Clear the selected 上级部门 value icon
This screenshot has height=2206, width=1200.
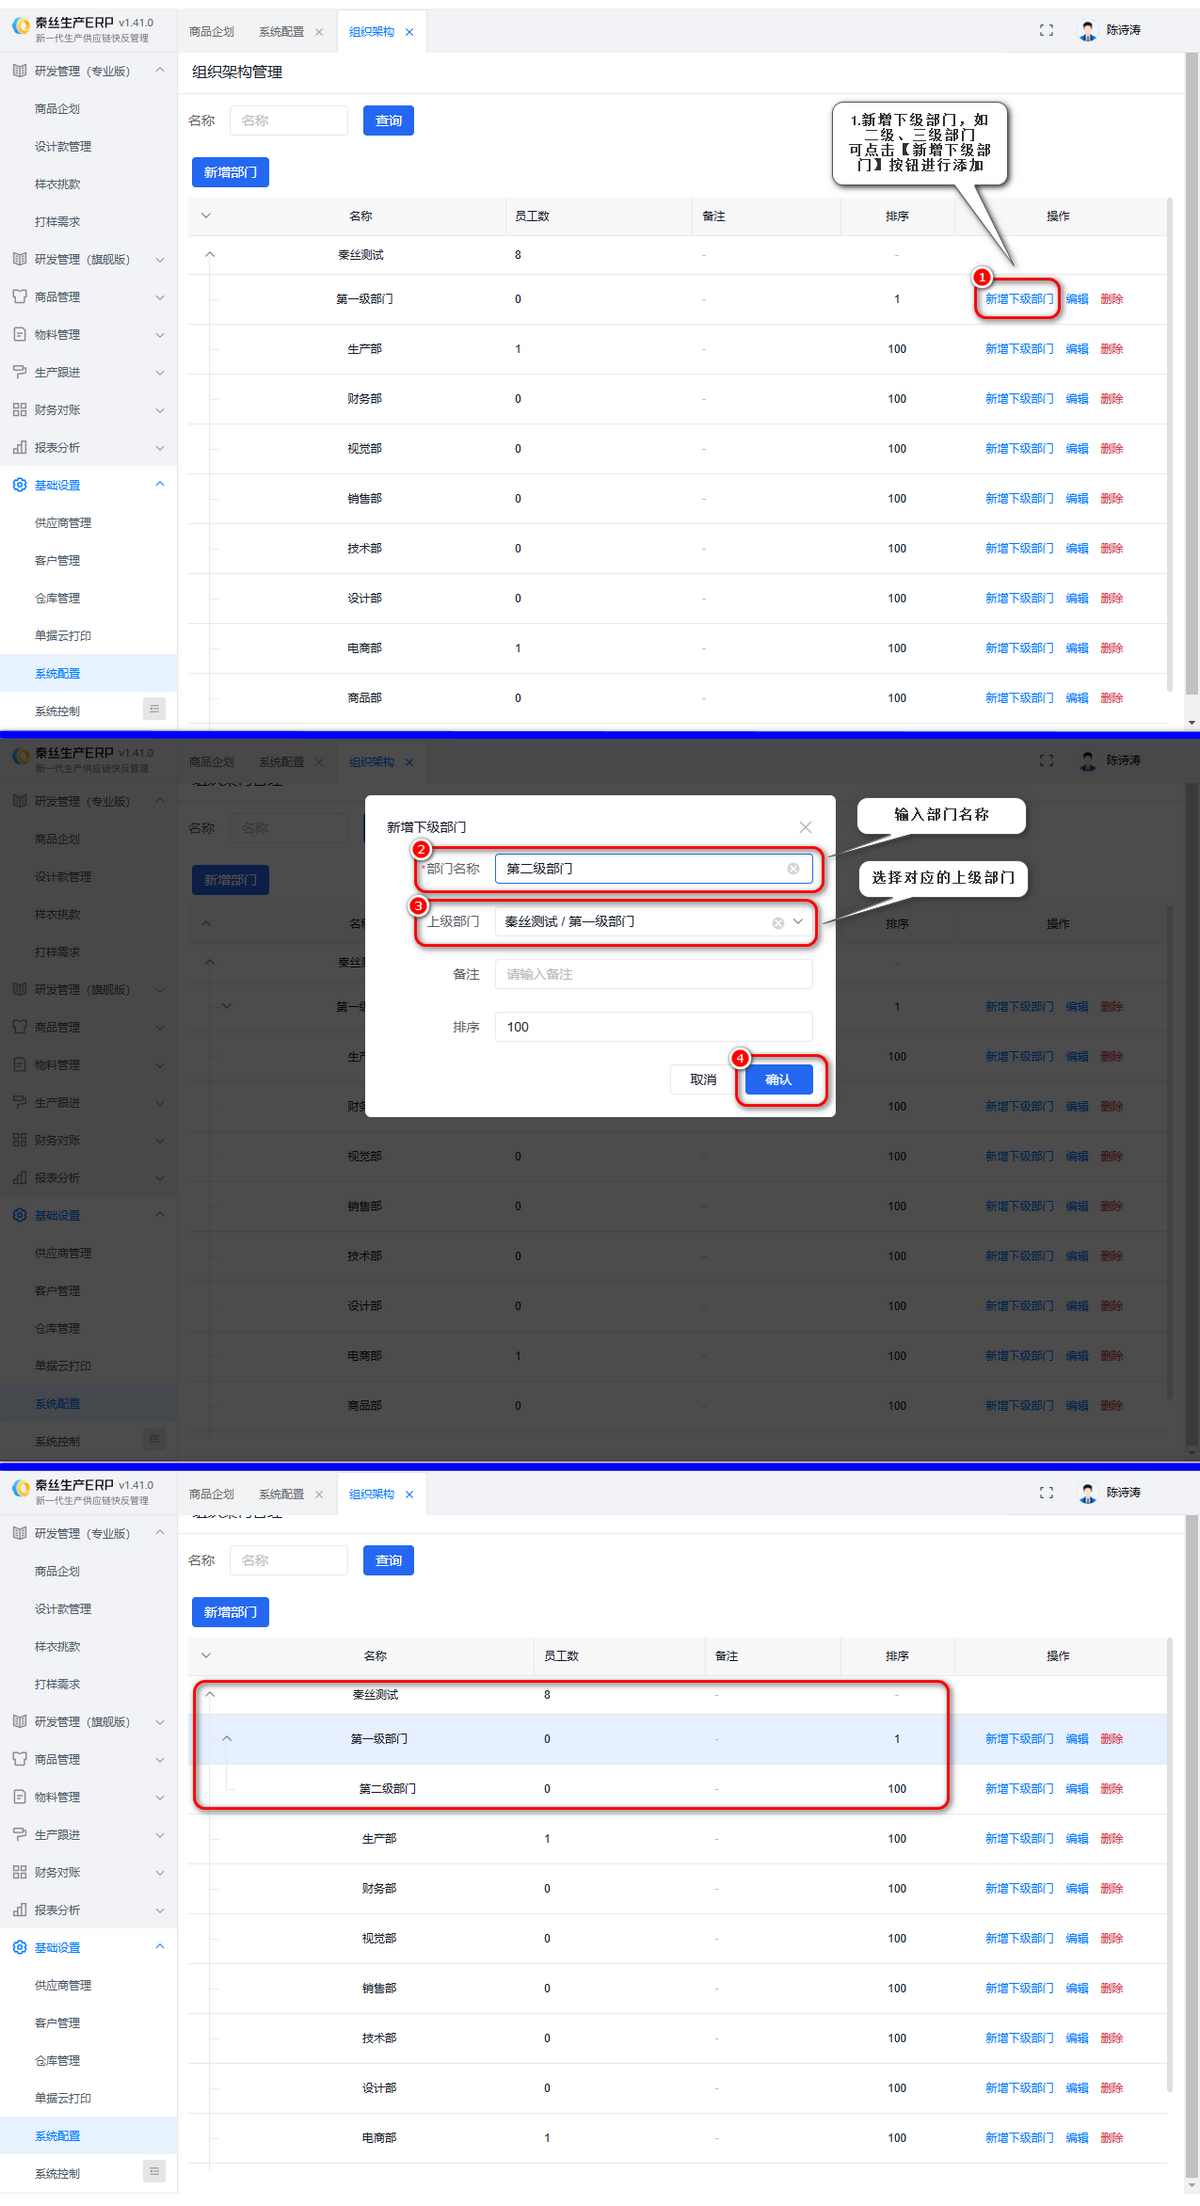tap(778, 923)
